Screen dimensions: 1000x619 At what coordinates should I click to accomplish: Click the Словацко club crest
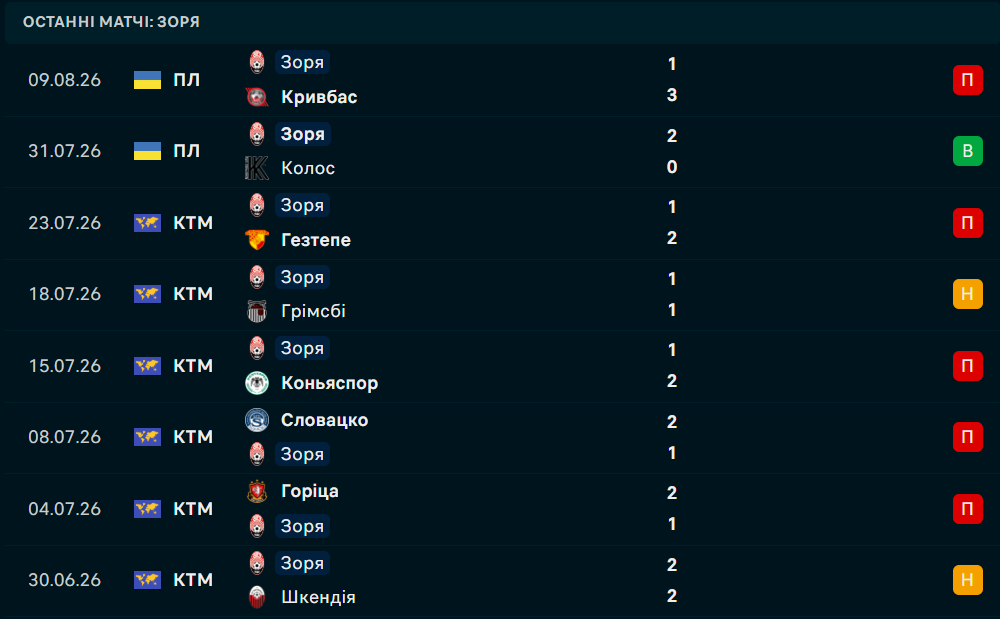click(x=257, y=420)
